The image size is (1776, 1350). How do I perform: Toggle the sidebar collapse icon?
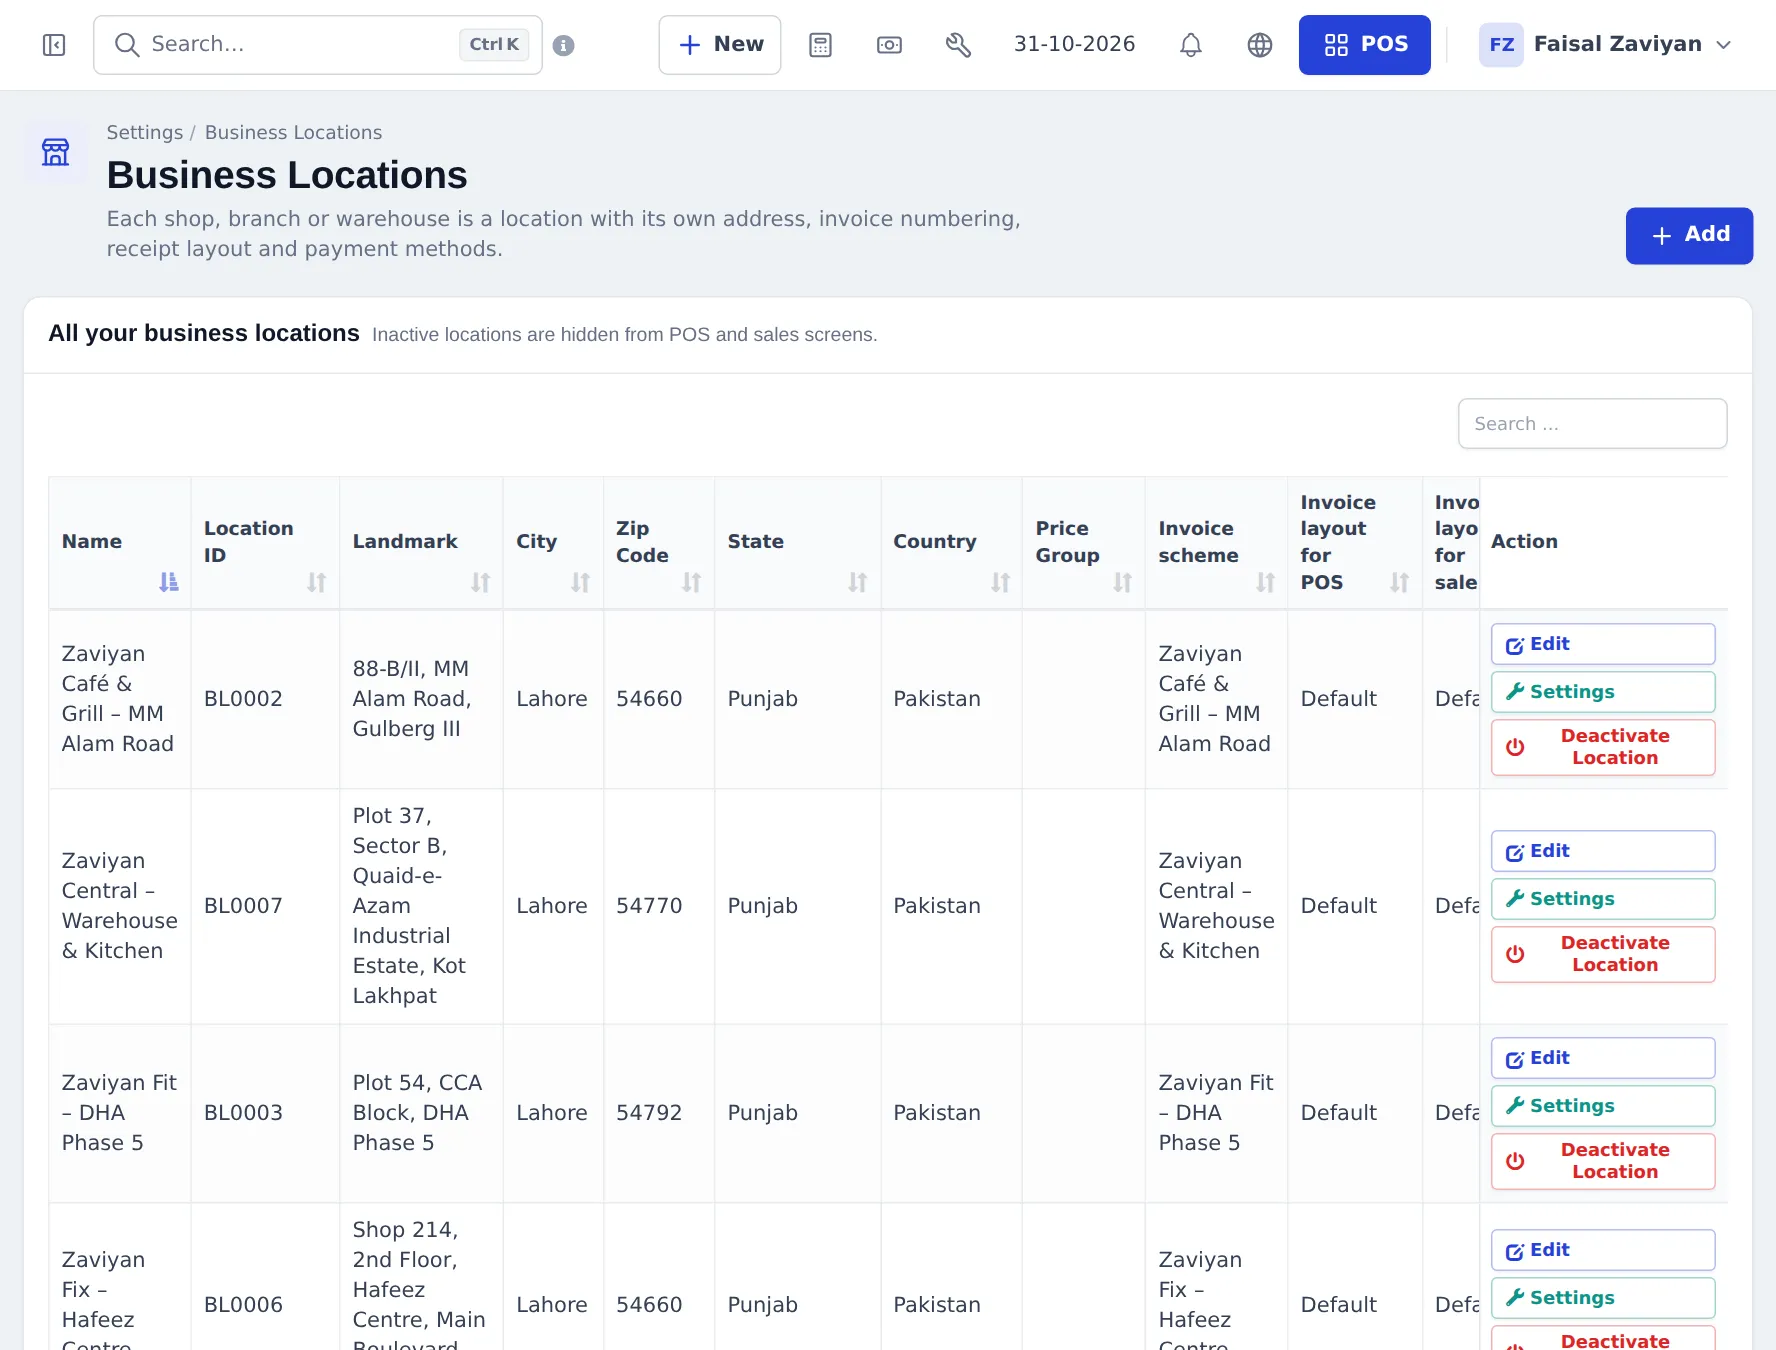coord(54,45)
